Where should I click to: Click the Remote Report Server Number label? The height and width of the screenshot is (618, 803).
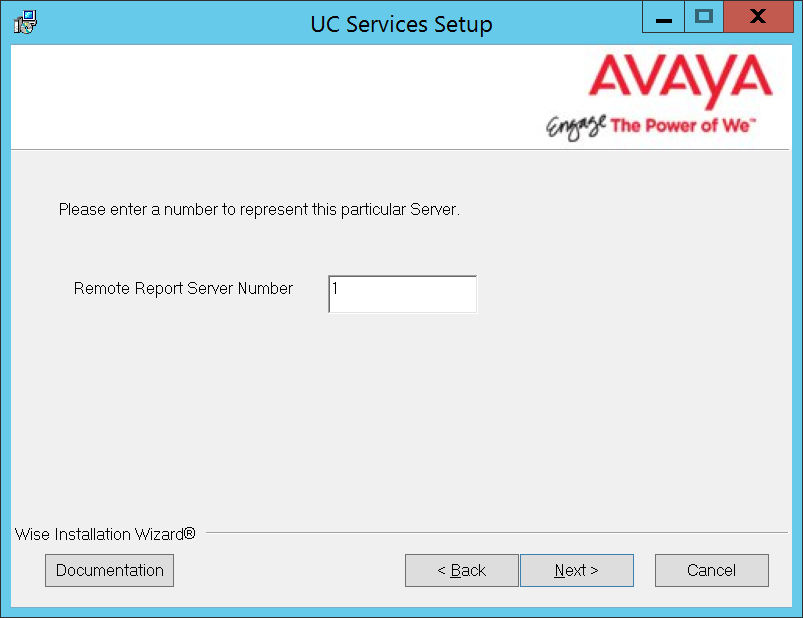(183, 288)
